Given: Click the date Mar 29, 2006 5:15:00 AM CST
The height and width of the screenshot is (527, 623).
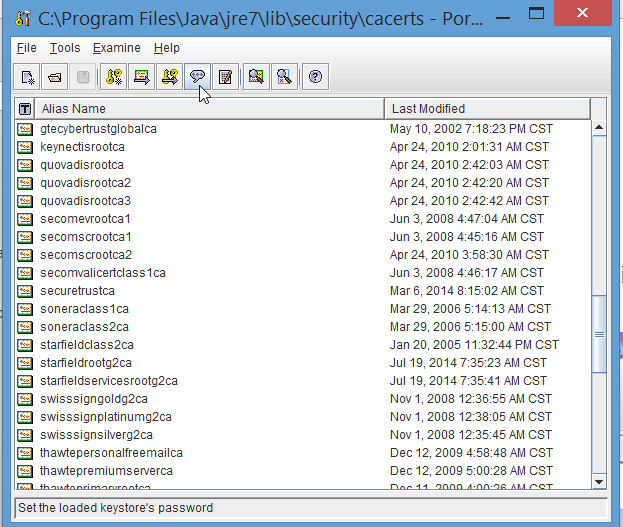Looking at the screenshot, I should tap(470, 327).
